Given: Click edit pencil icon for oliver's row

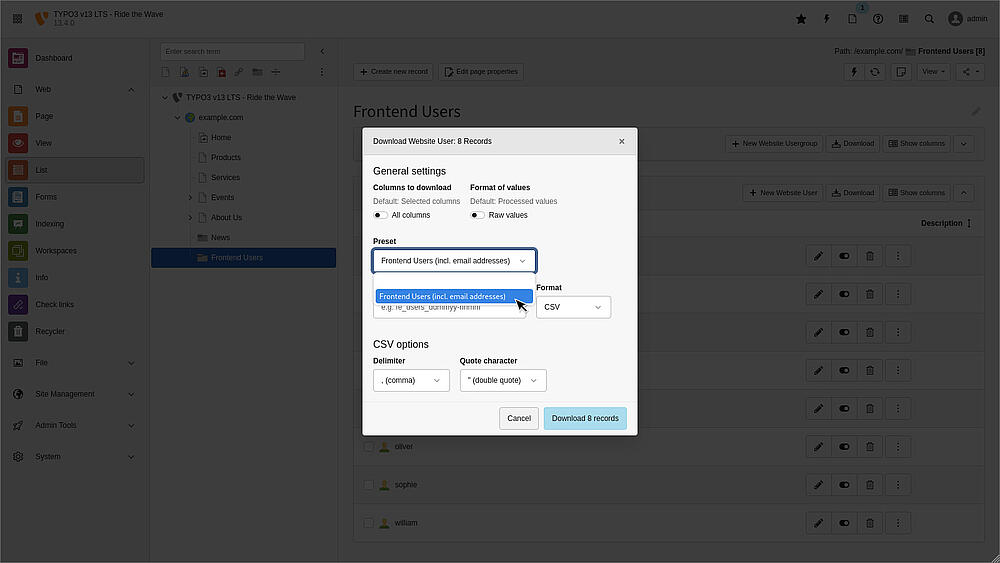Looking at the screenshot, I should coord(818,447).
